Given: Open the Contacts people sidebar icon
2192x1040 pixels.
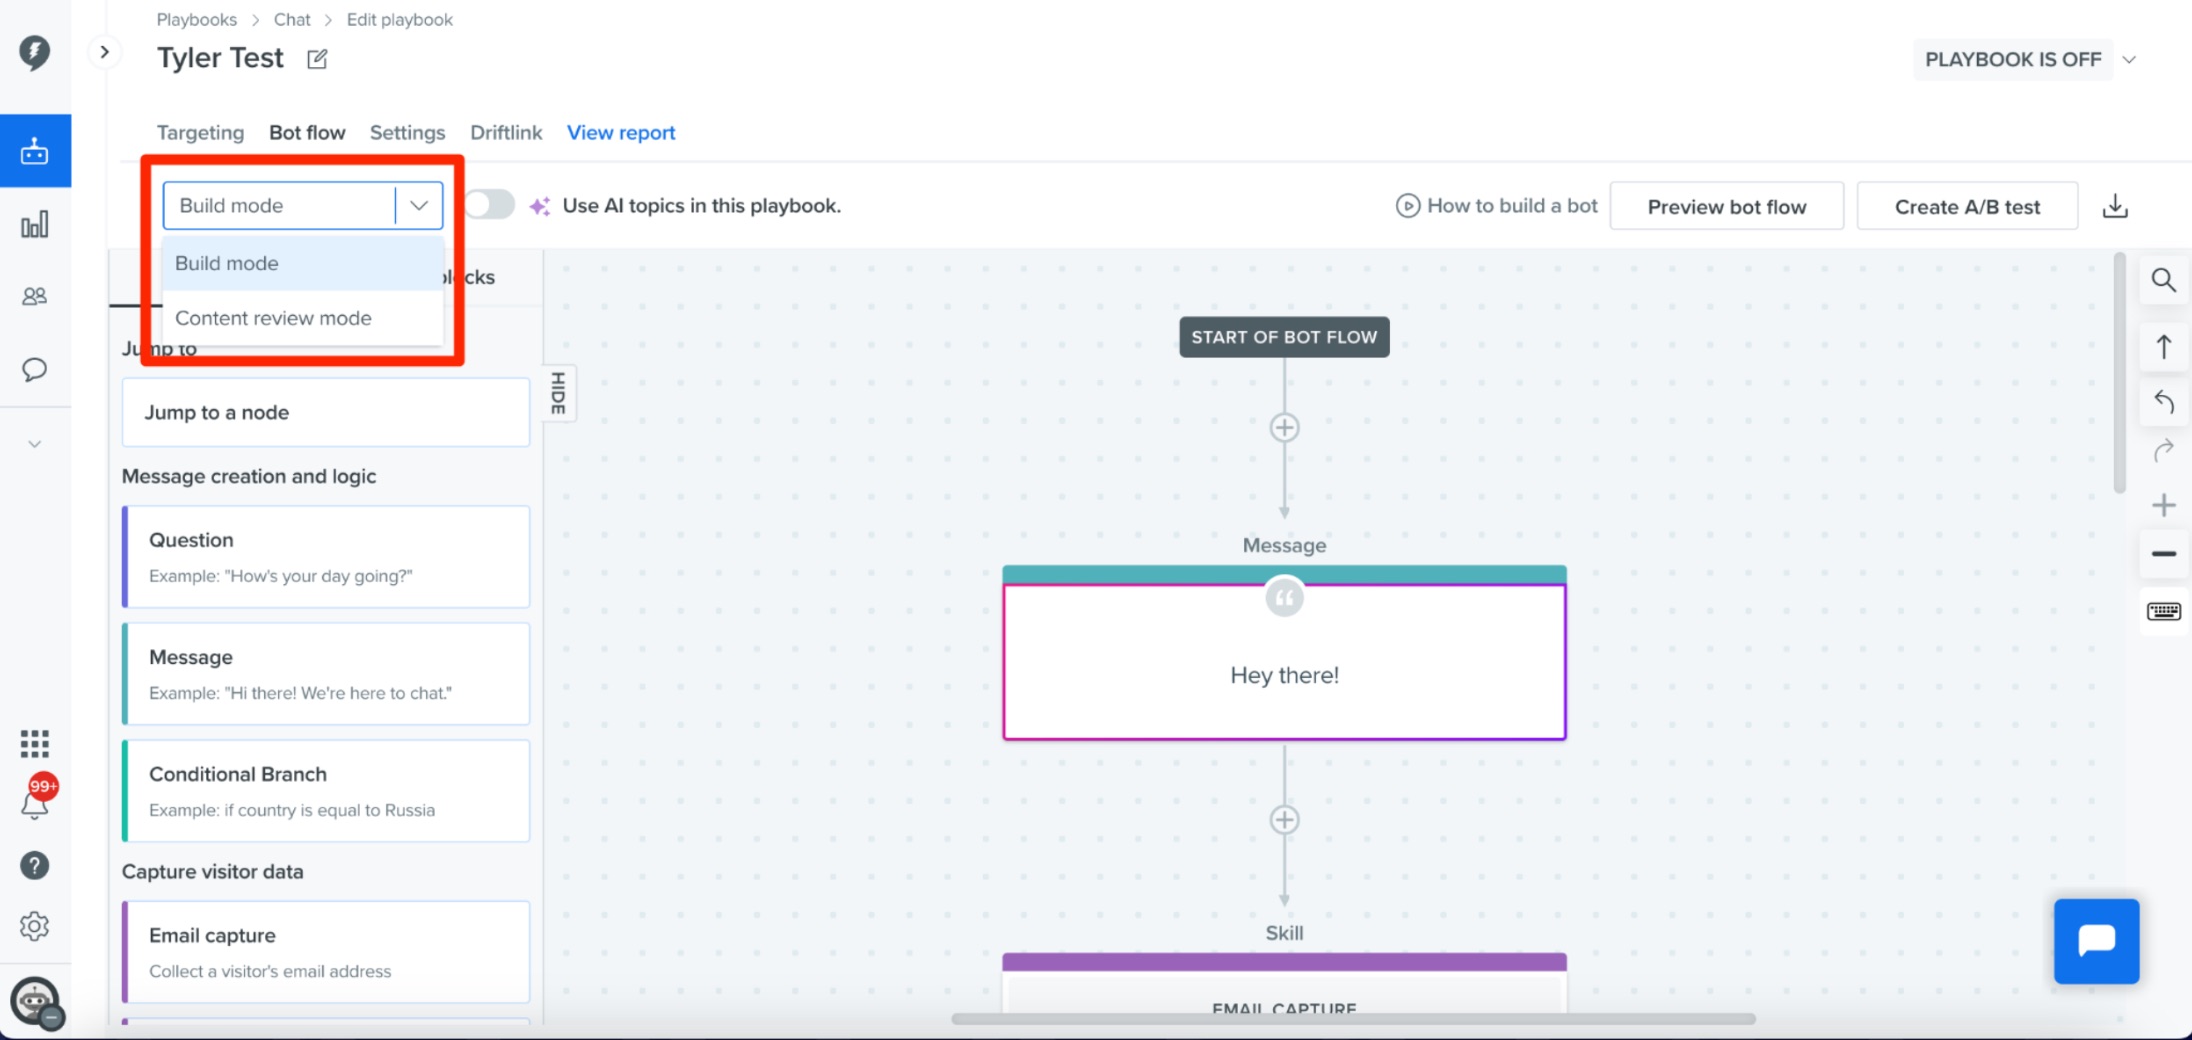Looking at the screenshot, I should (35, 296).
